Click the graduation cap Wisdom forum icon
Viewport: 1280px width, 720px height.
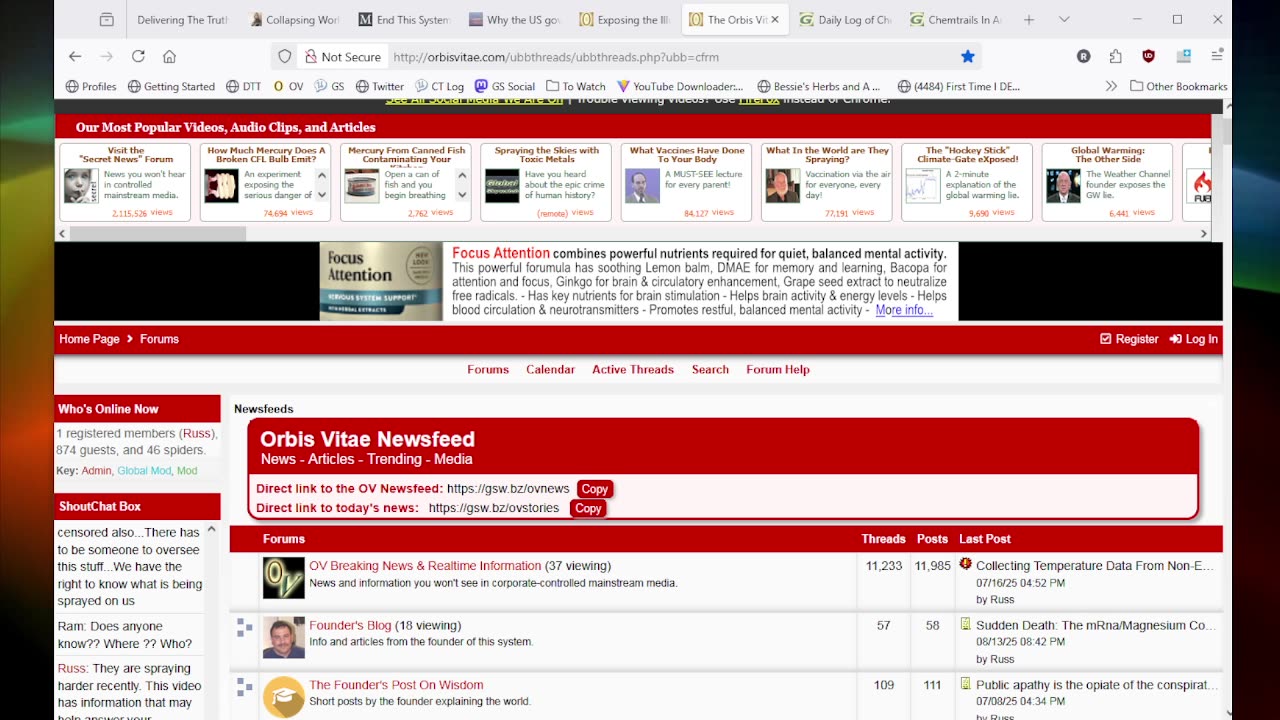(x=283, y=697)
